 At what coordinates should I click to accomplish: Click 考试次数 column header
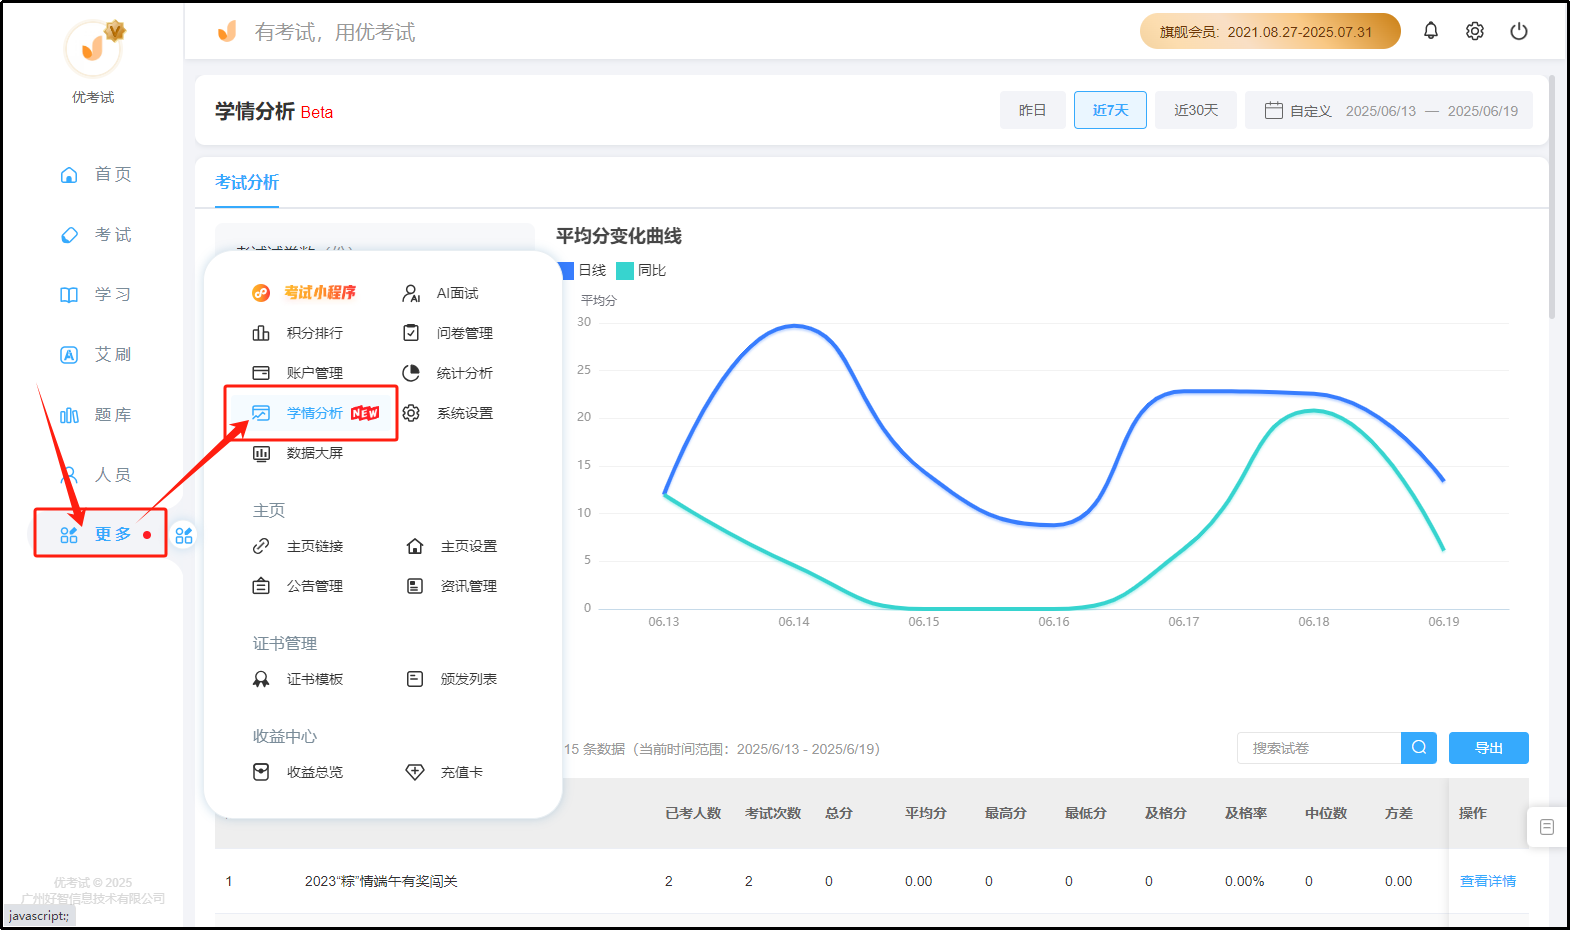coord(773,813)
